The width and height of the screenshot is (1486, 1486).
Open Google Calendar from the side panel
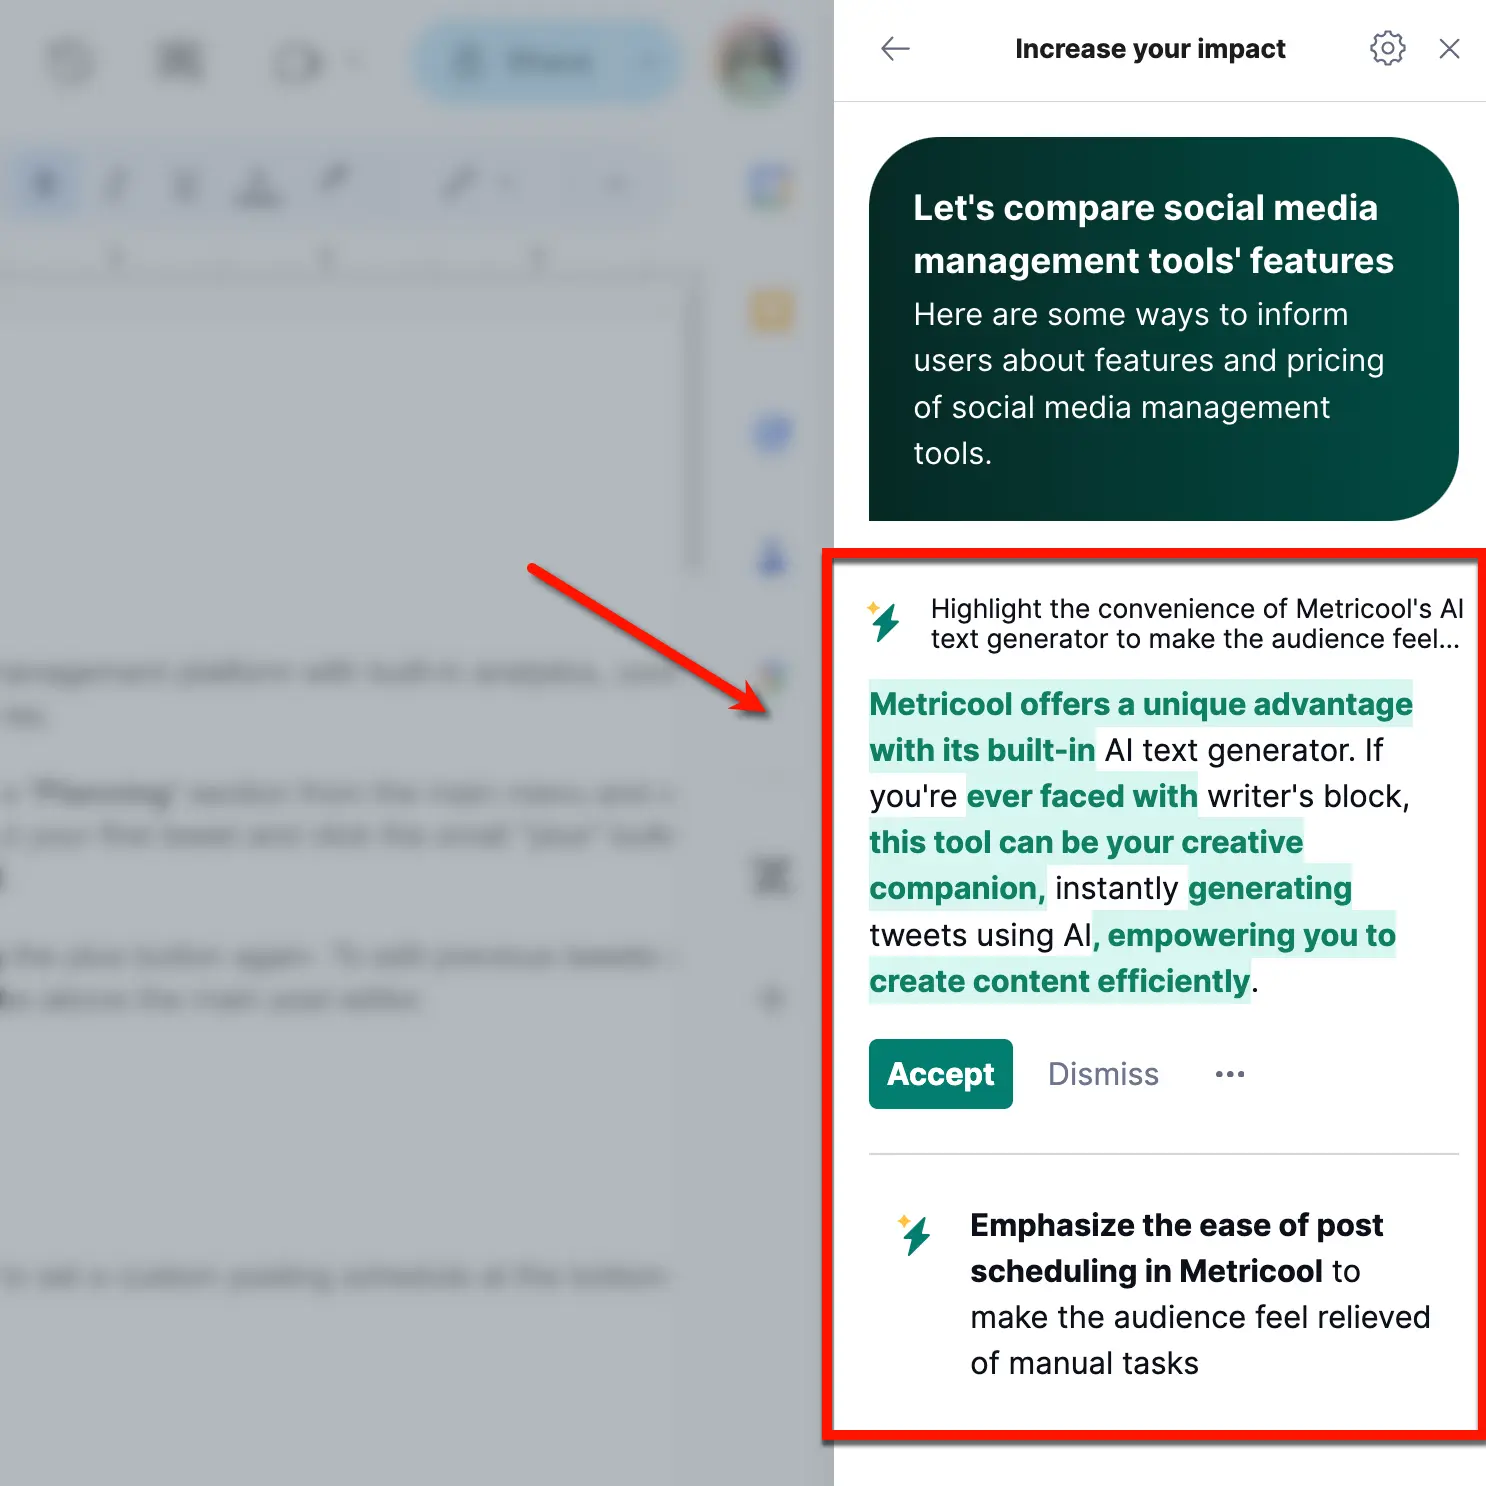coord(770,183)
